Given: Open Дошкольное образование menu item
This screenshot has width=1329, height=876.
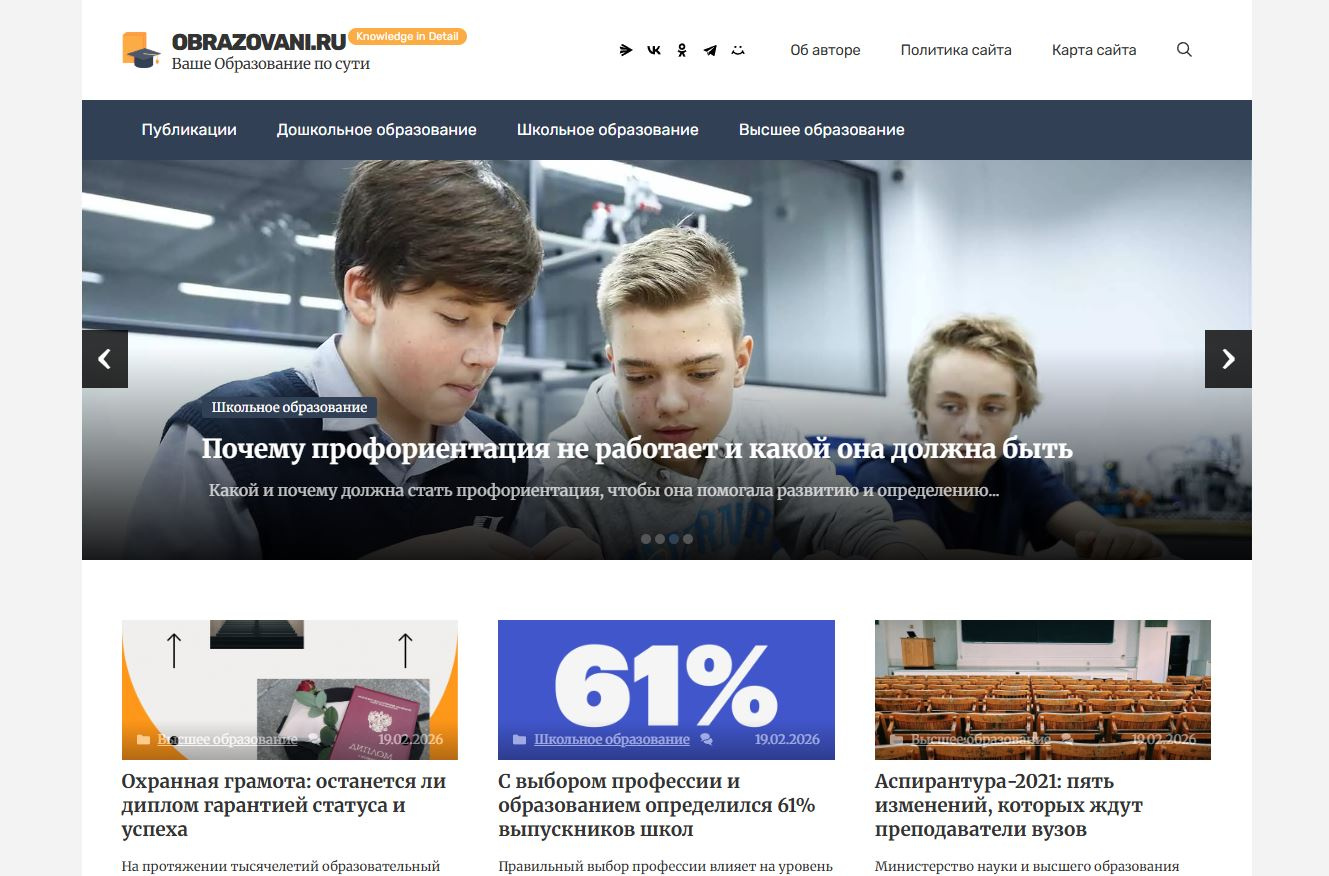Looking at the screenshot, I should [x=377, y=130].
